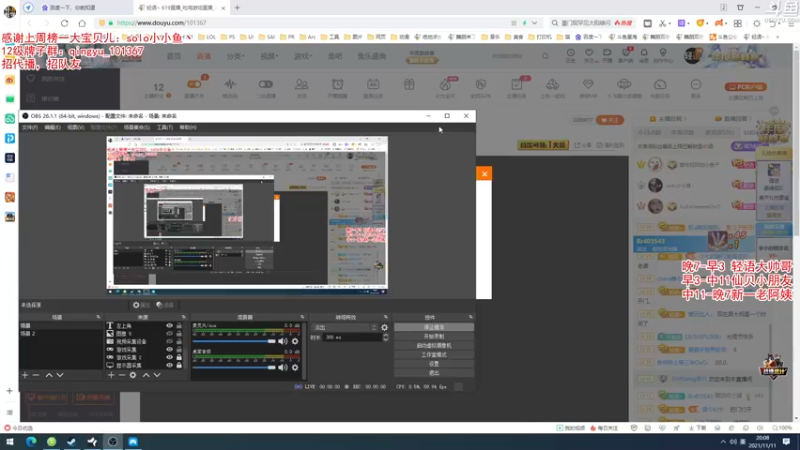
Task: Lock the 左上角 text source
Action: pyautogui.click(x=179, y=325)
